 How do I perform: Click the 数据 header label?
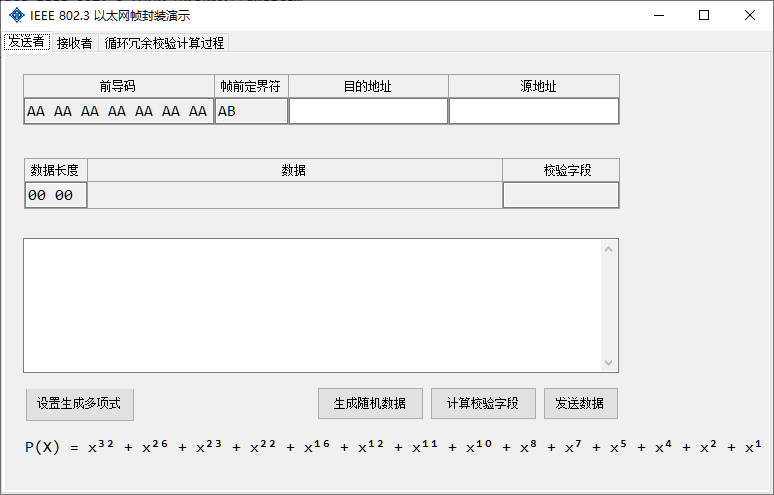tap(295, 170)
